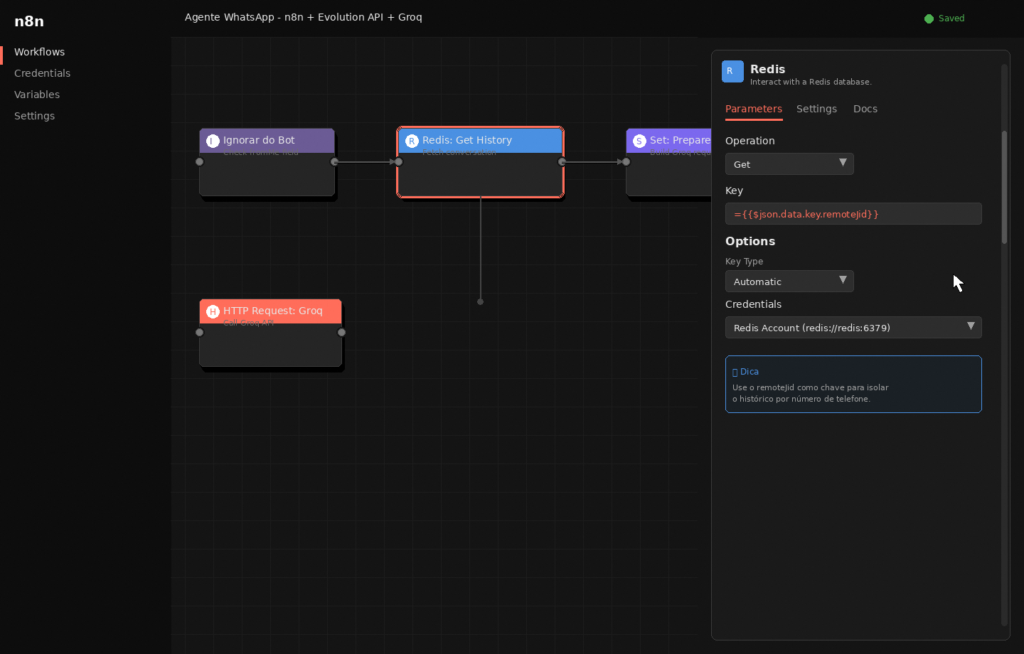1024x654 pixels.
Task: Click 'Interact with a Redis database.' description
Action: point(810,82)
